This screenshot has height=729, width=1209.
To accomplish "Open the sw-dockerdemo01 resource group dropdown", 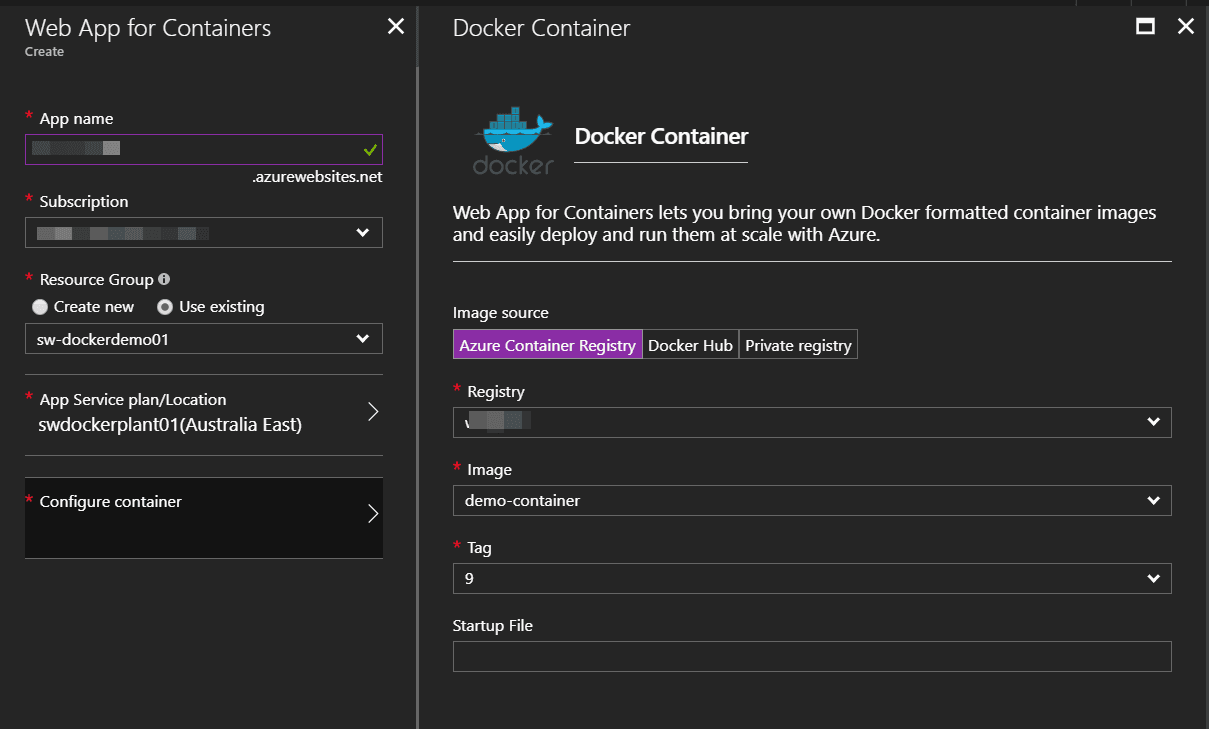I will [204, 339].
